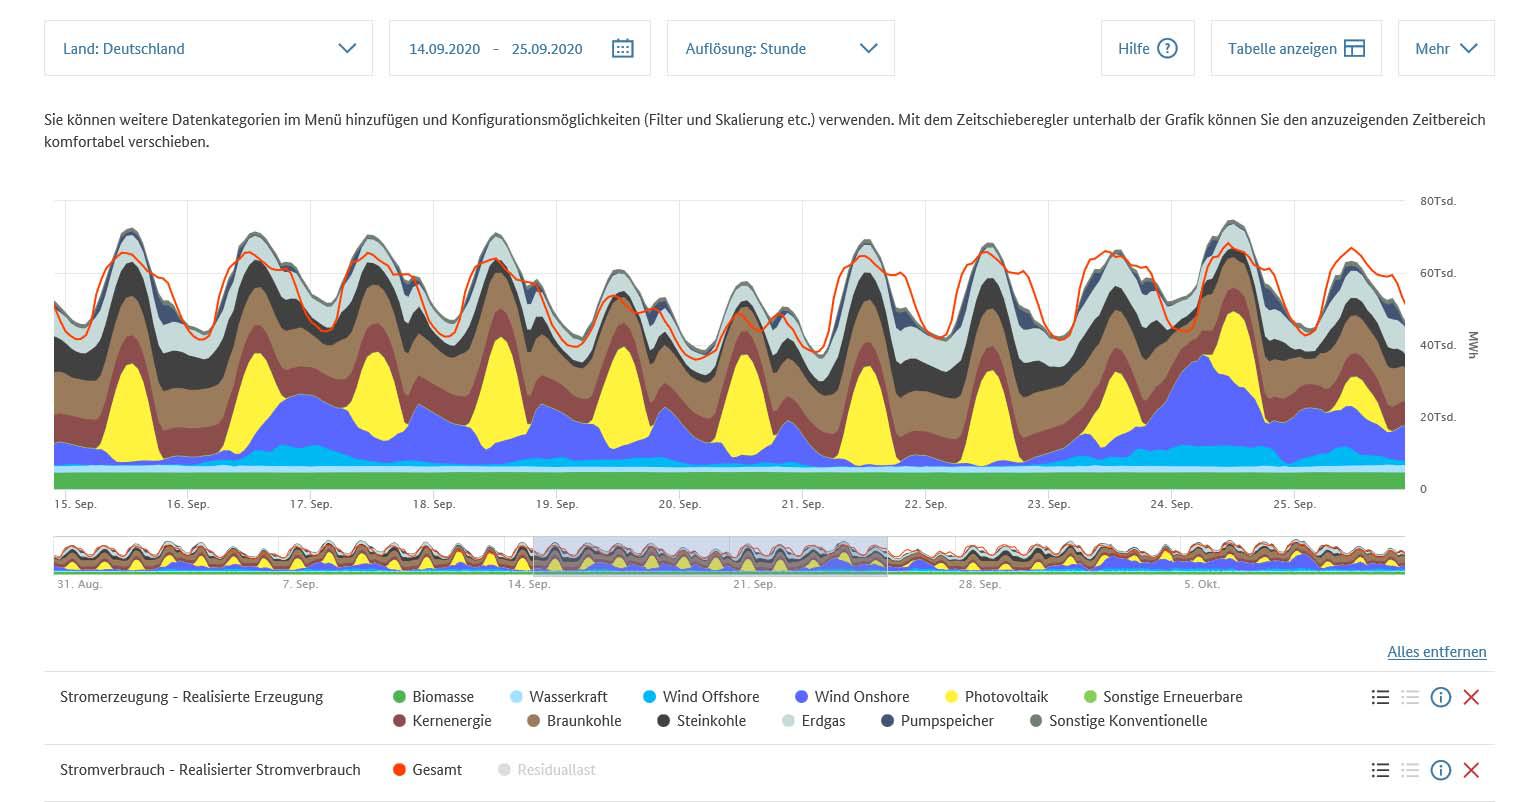
Task: Toggle Braunkohle legend entry
Action: [583, 721]
